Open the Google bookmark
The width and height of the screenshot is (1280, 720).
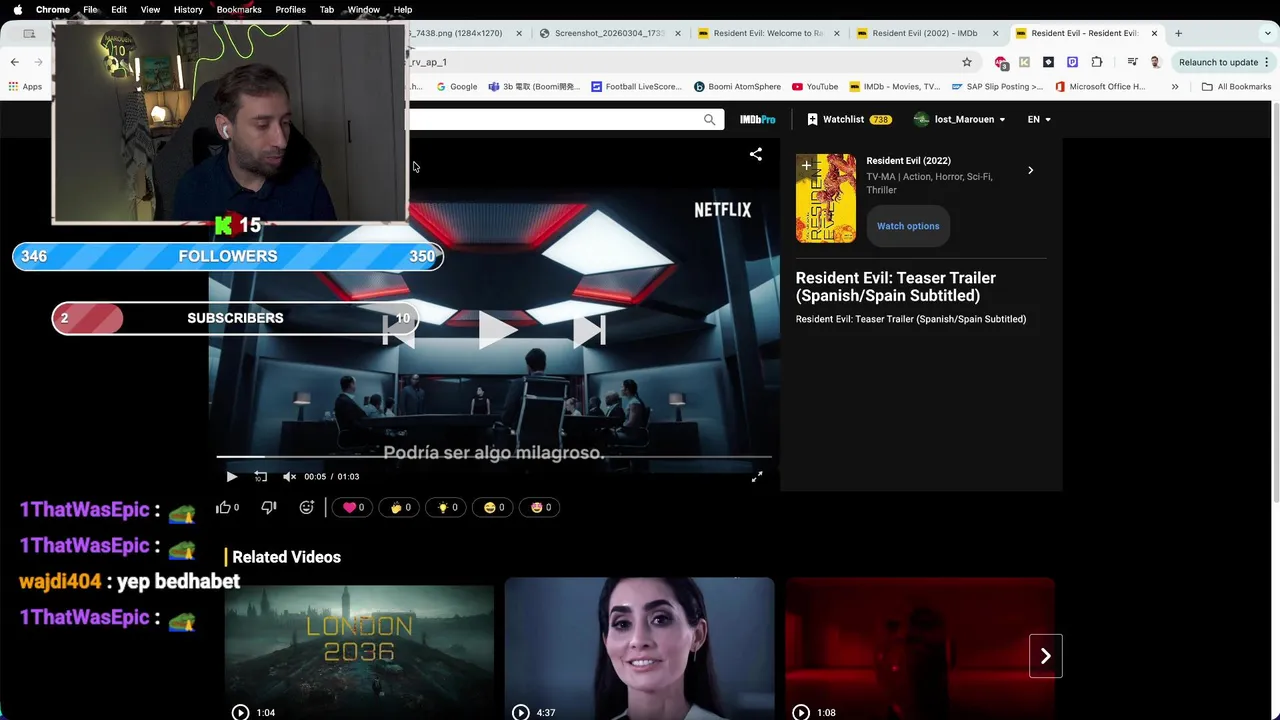tap(456, 87)
